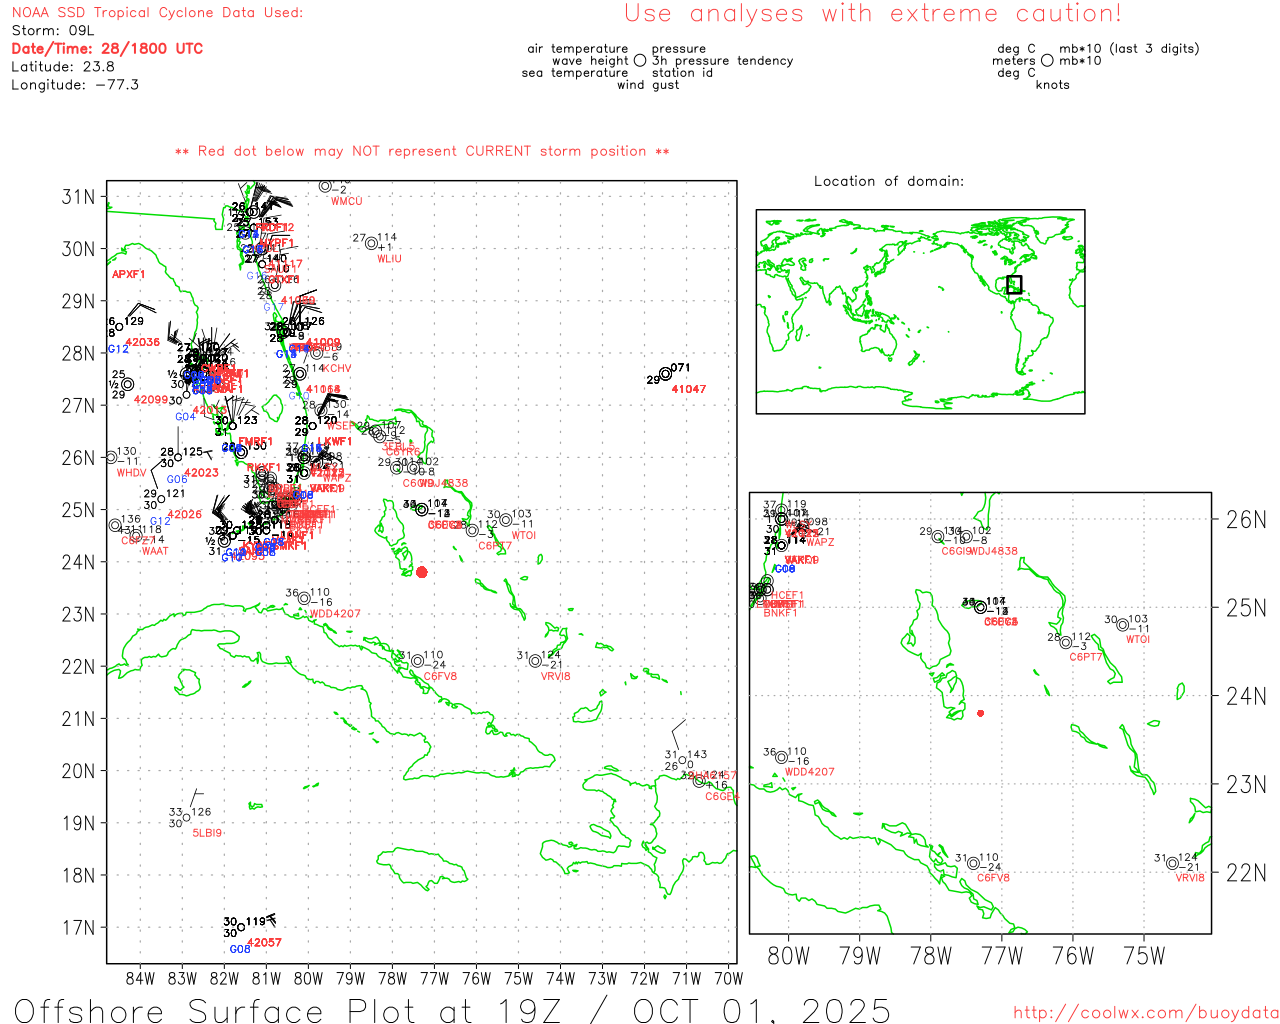Viewport: 1280px width, 1024px height.
Task: Click the 31N latitude axis label
Action: click(x=78, y=197)
